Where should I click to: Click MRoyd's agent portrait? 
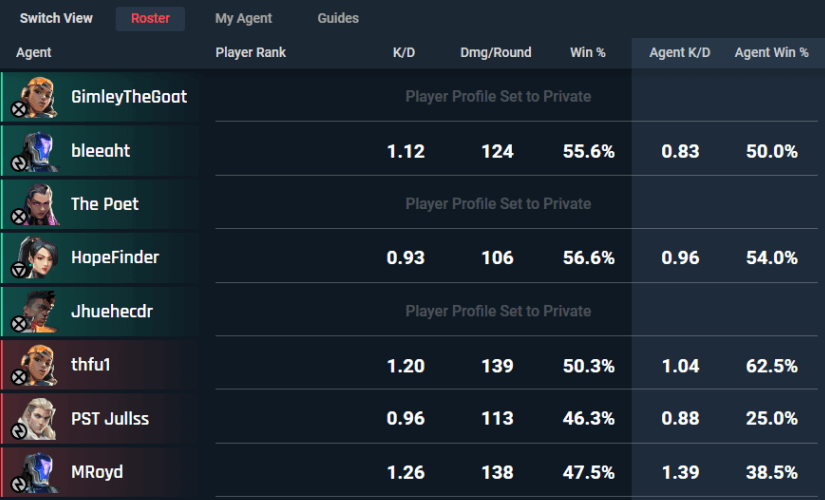[40, 472]
